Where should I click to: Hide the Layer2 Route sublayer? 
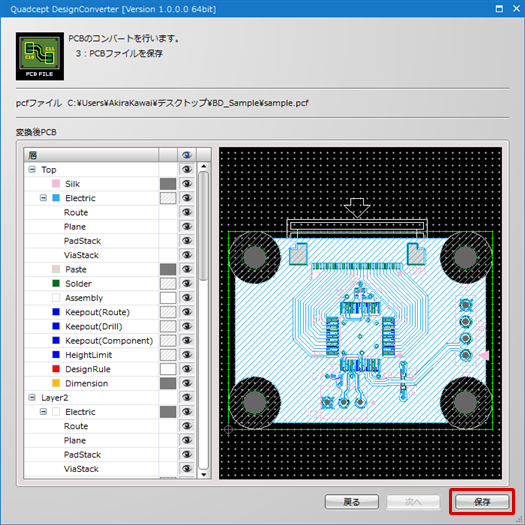click(x=187, y=426)
